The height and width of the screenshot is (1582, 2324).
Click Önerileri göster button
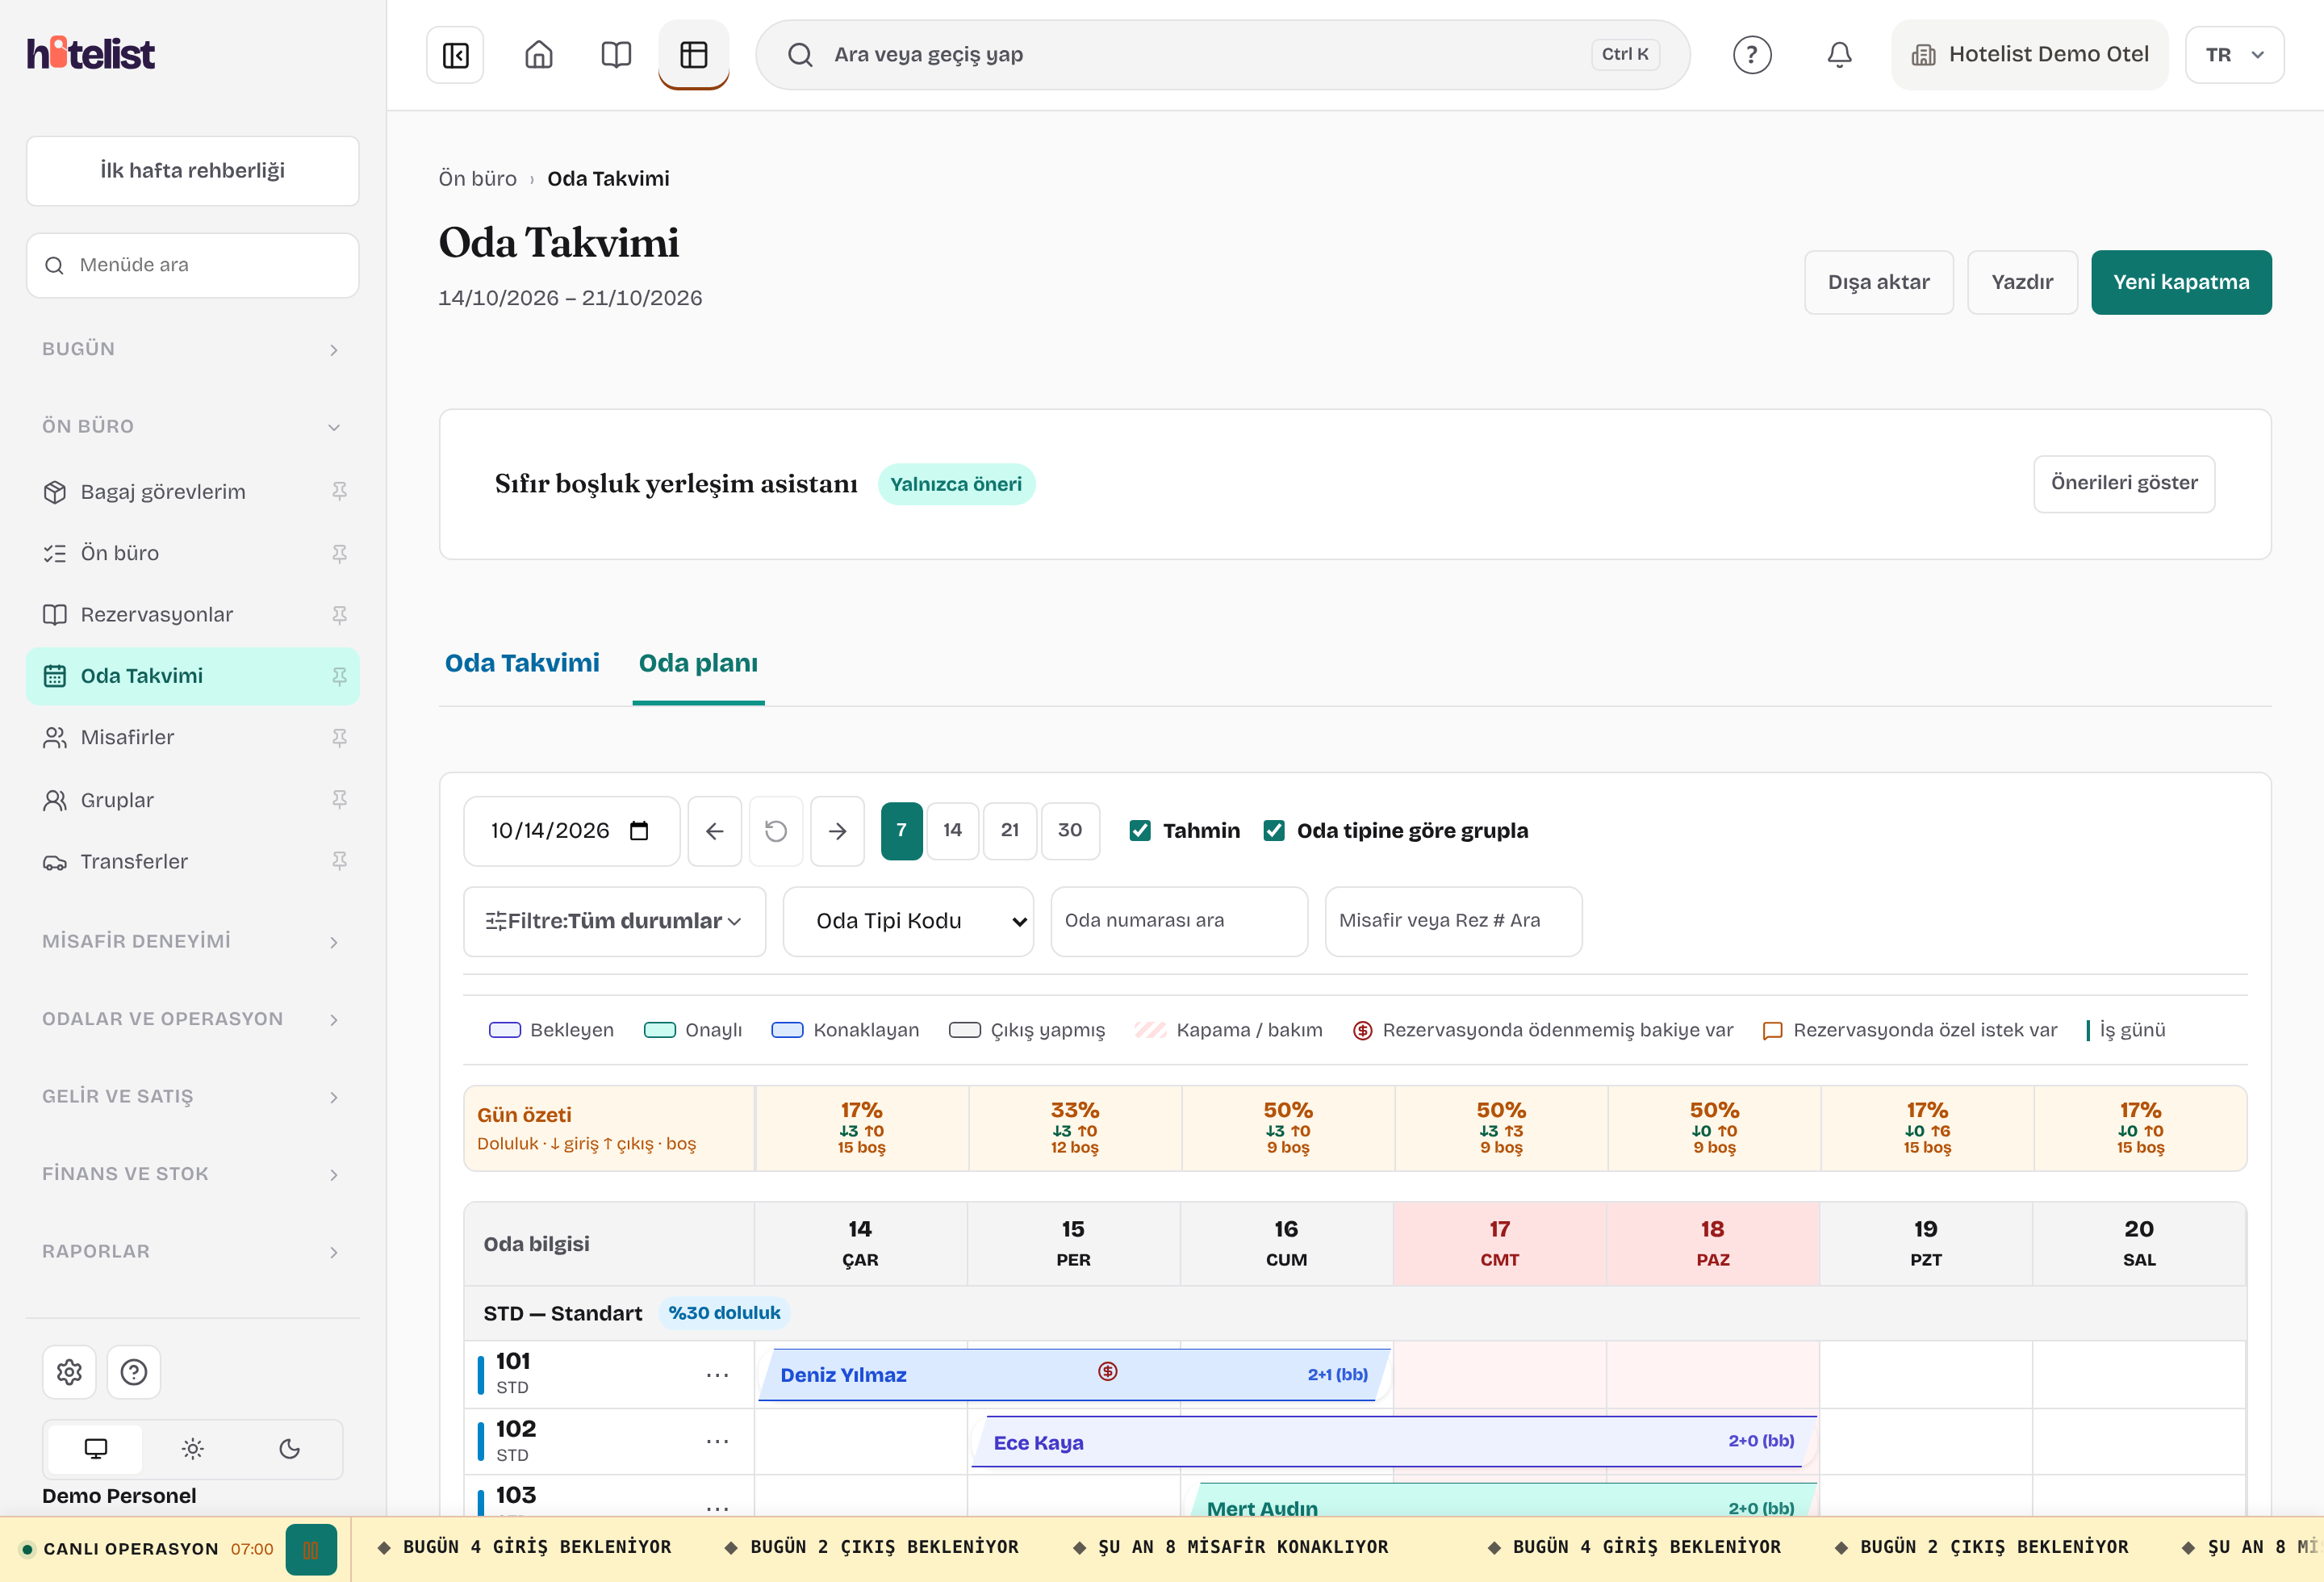tap(2124, 484)
